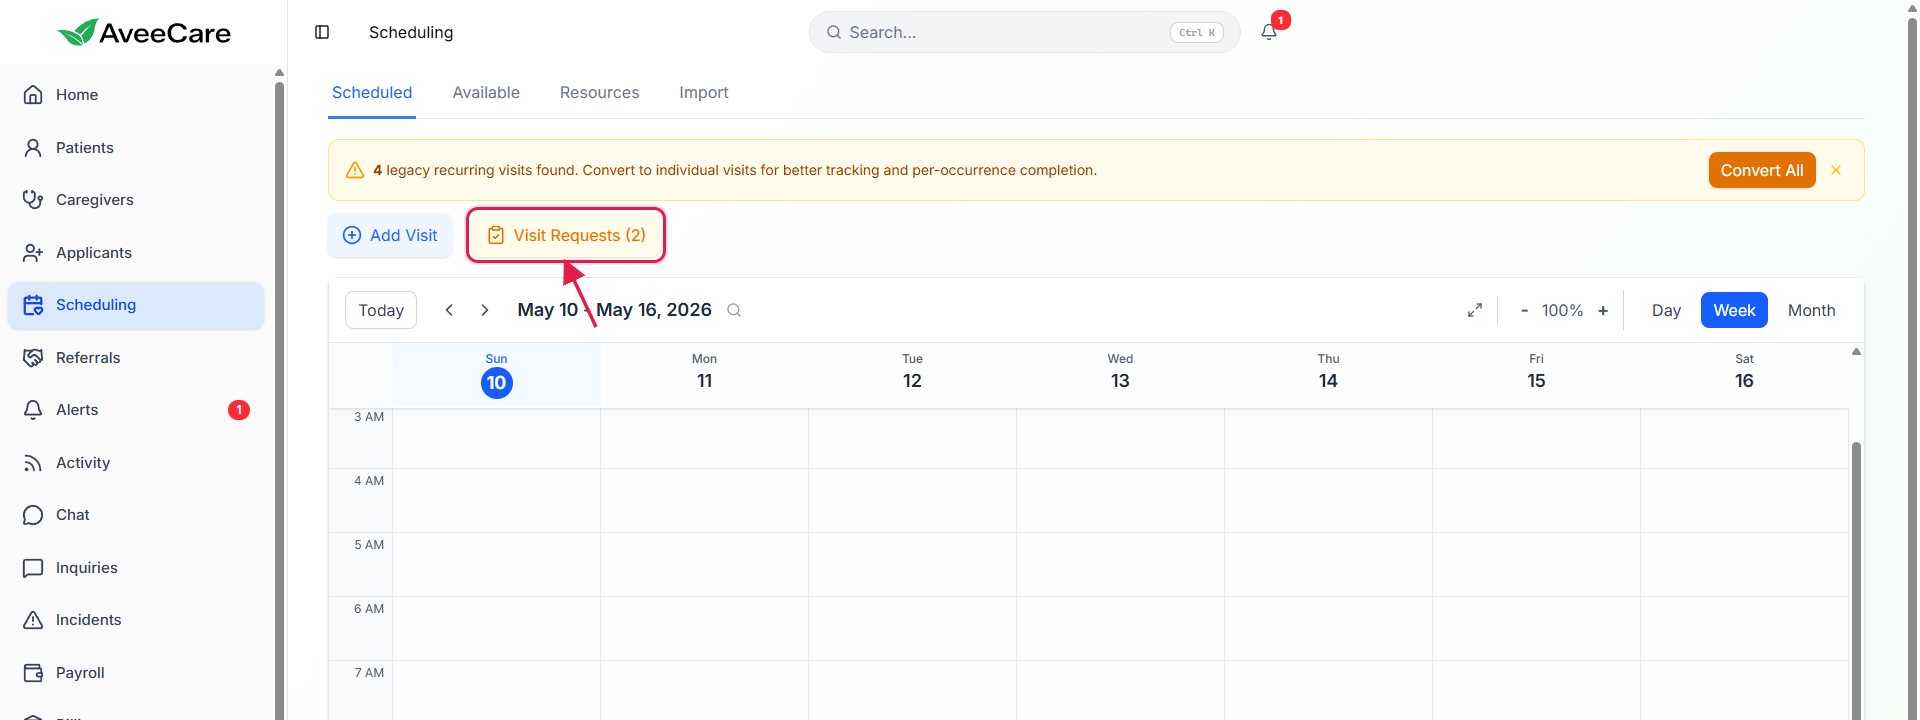Select Friday 15 column header

point(1537,375)
